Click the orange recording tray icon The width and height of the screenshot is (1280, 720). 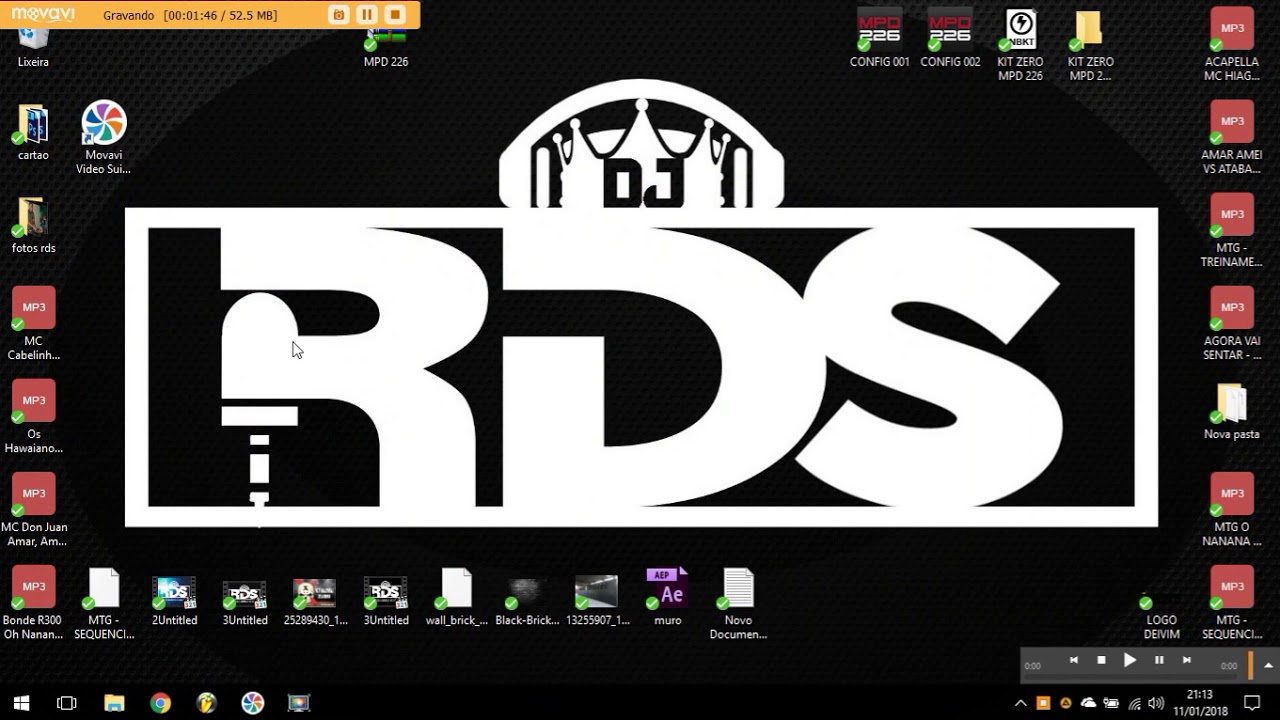pyautogui.click(x=1044, y=703)
